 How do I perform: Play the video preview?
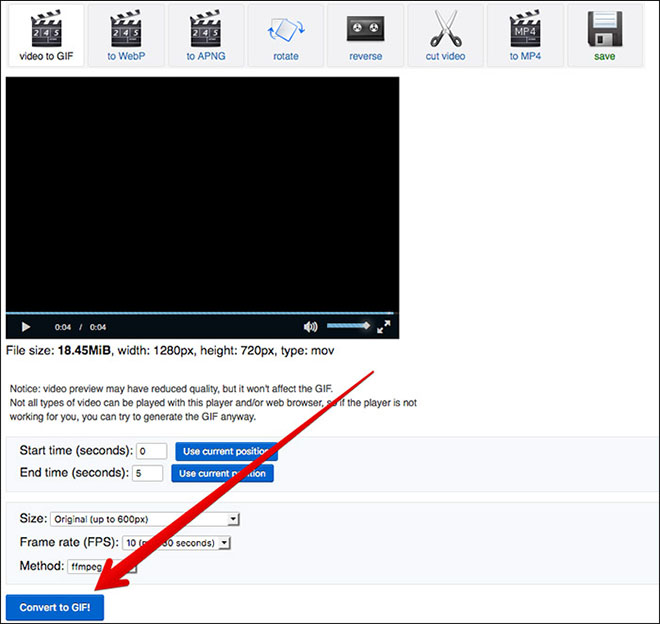tap(26, 327)
